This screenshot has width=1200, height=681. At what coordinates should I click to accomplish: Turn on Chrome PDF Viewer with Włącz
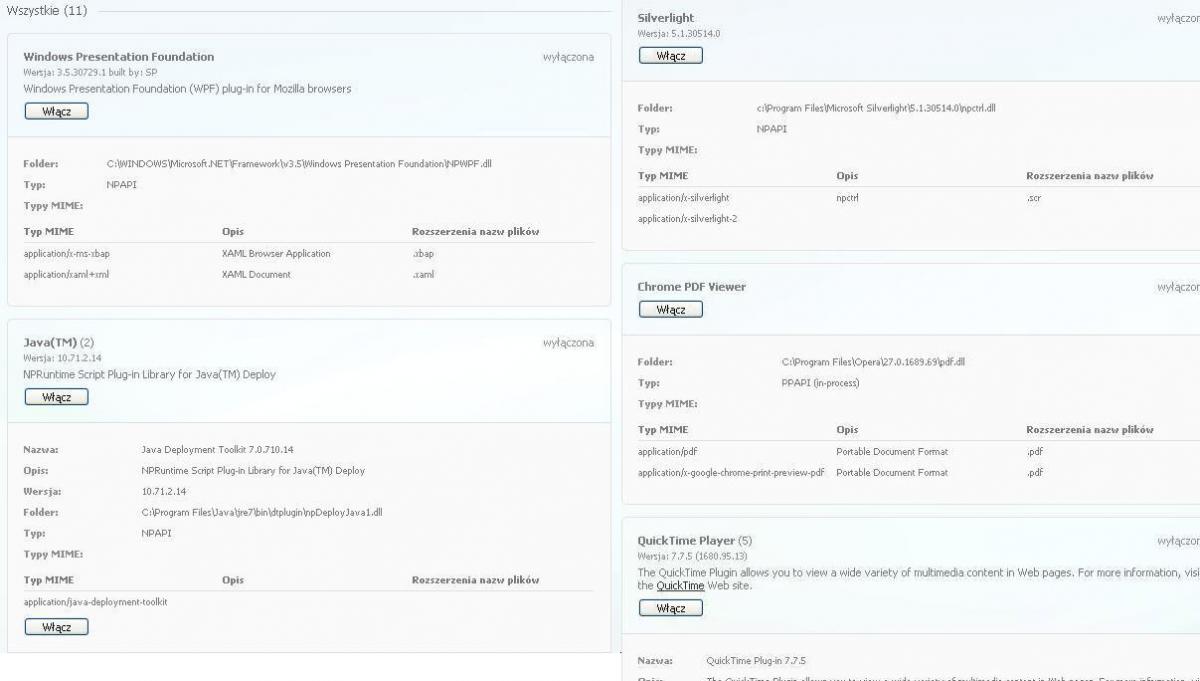tap(671, 309)
